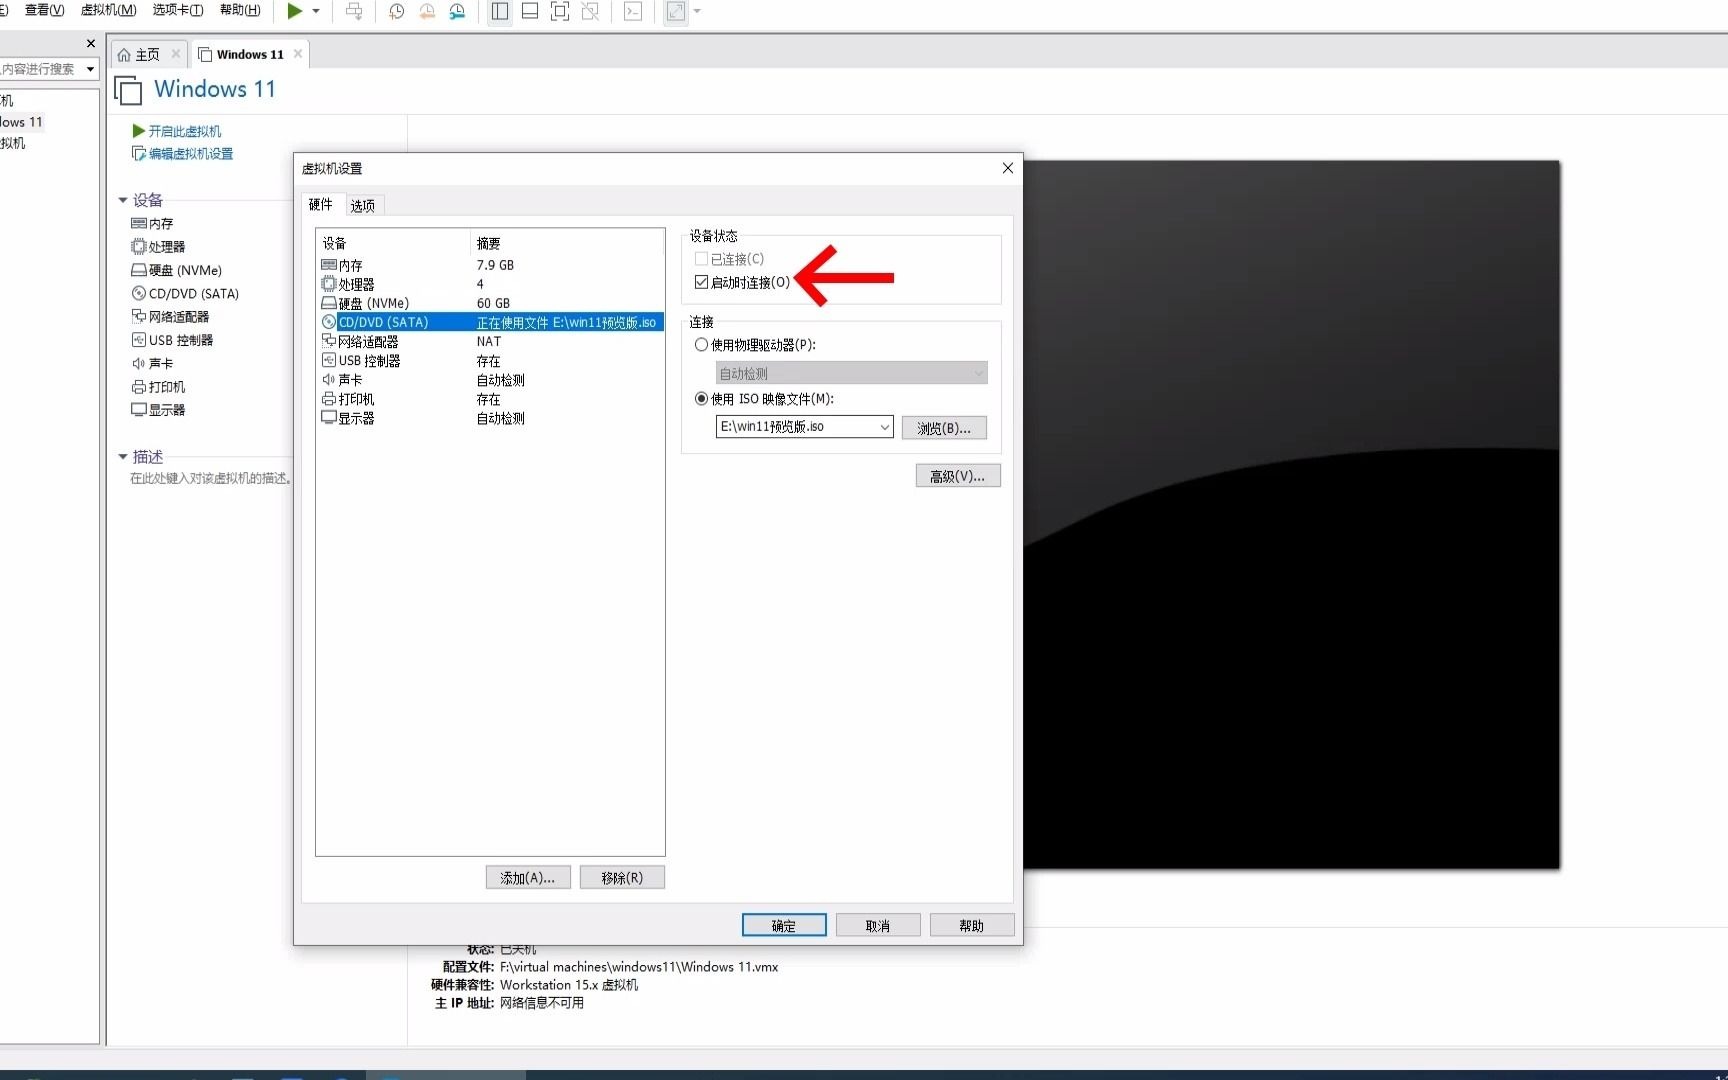Screen dimensions: 1728x1080
Task: Open the 虚拟机(M) menu
Action: [107, 11]
